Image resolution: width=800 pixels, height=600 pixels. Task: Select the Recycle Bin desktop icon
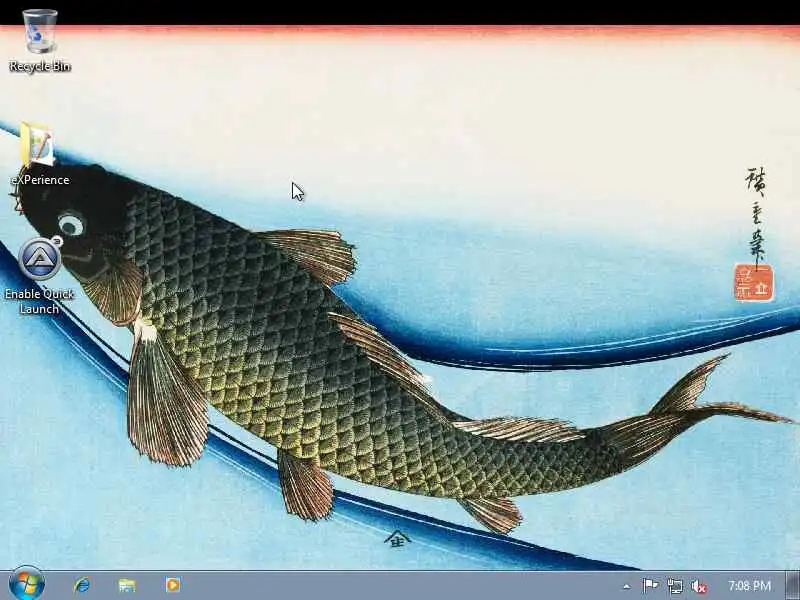click(x=40, y=31)
